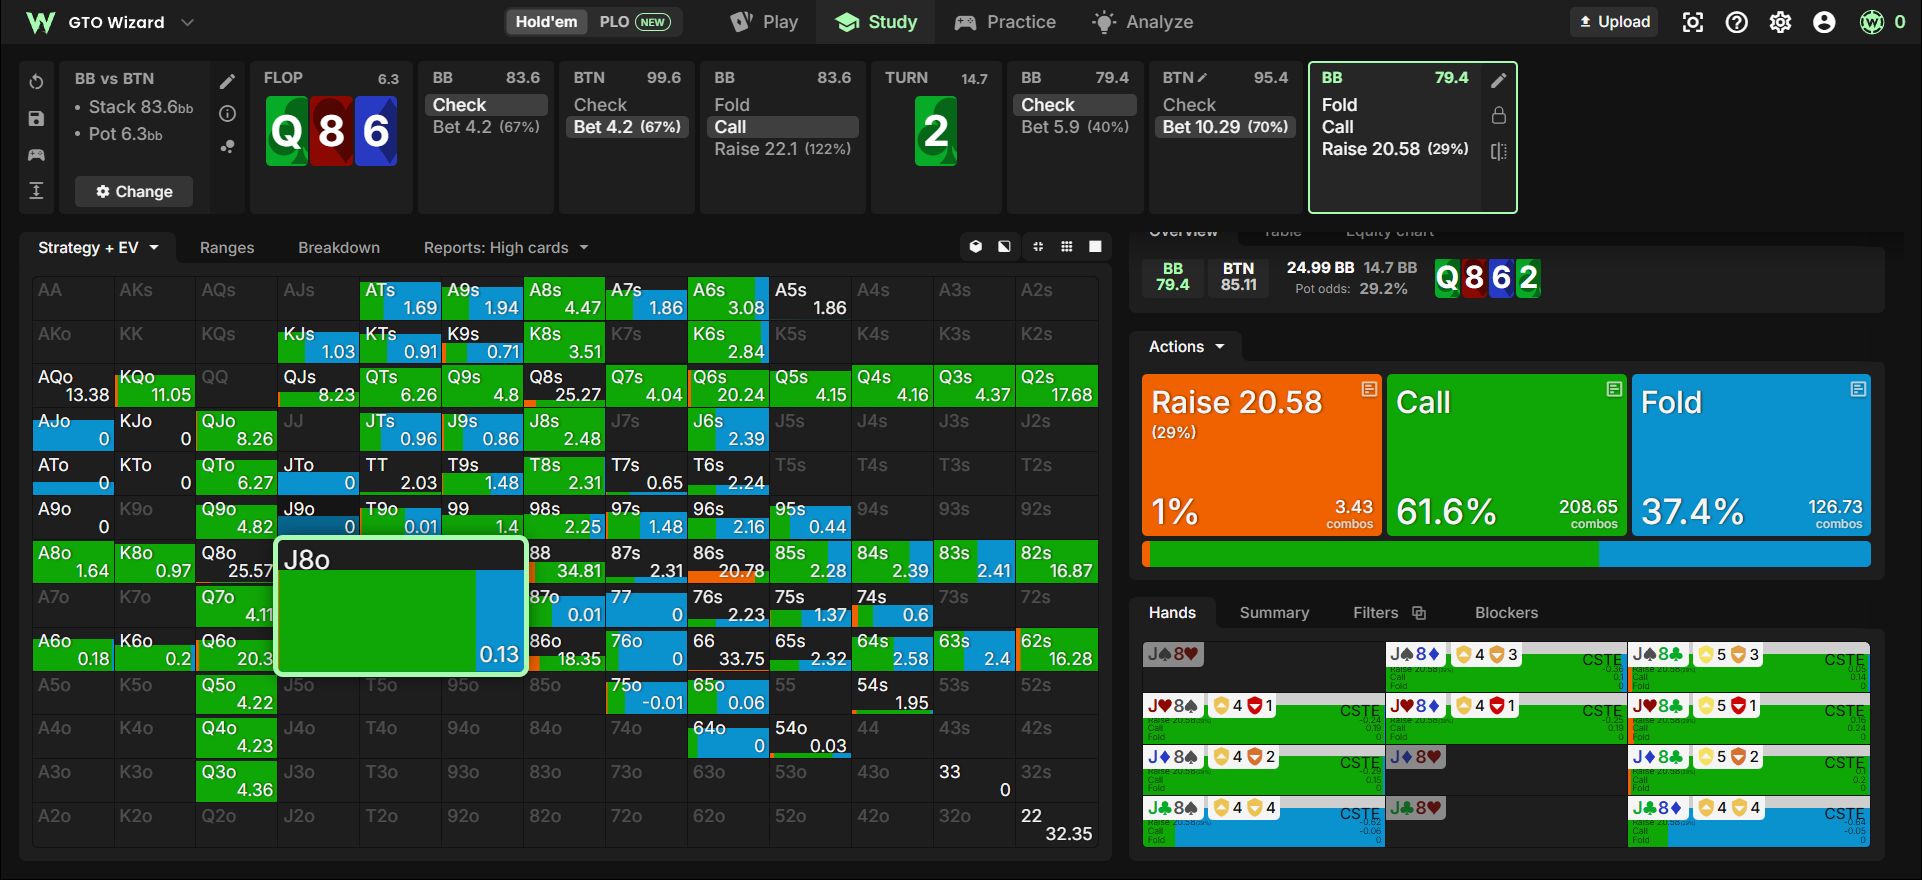This screenshot has height=880, width=1922.
Task: Select the full-square matrix view toggle
Action: pyautogui.click(x=1095, y=246)
